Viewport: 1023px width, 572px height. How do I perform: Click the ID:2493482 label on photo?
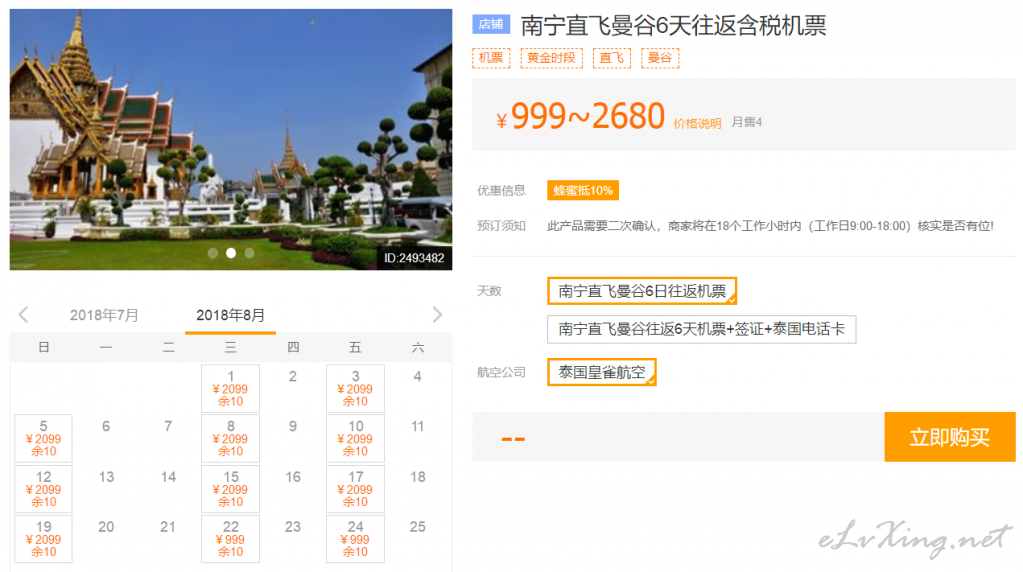(414, 258)
